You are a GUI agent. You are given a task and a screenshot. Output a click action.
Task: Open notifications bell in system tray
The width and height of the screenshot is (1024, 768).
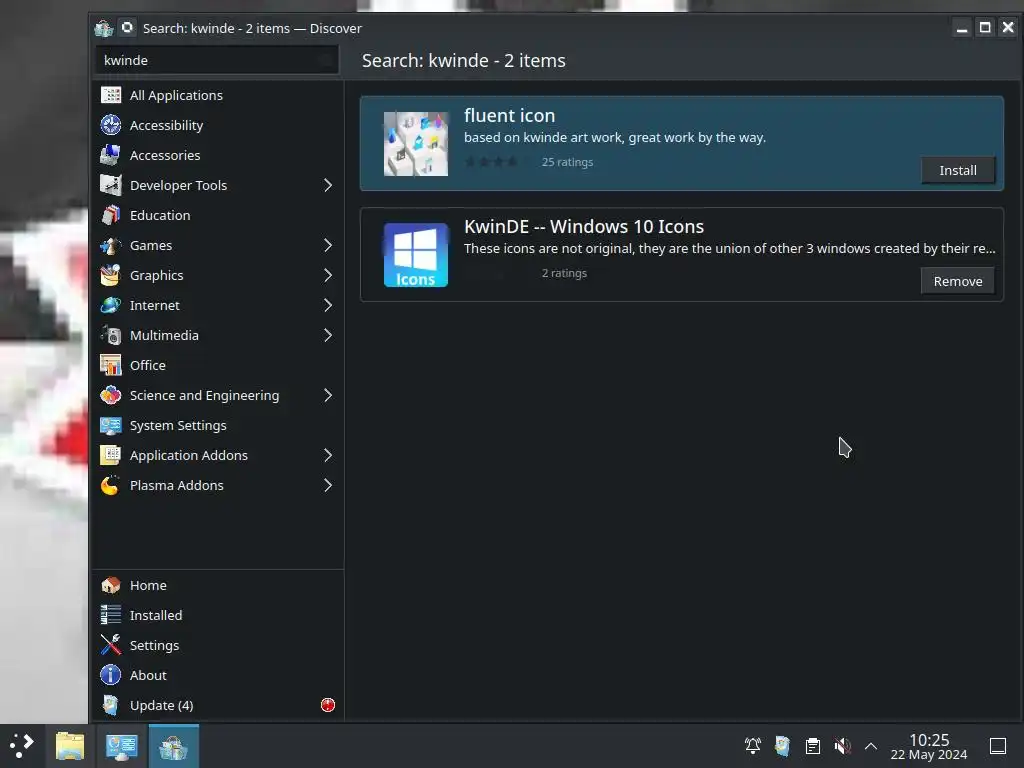pos(753,746)
